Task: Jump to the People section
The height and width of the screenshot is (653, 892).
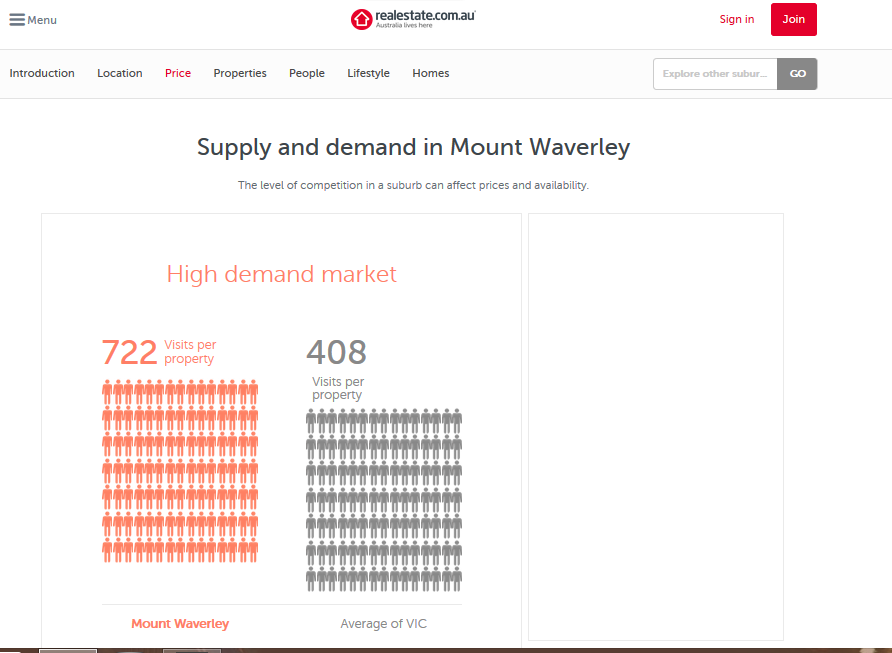Action: tap(307, 73)
